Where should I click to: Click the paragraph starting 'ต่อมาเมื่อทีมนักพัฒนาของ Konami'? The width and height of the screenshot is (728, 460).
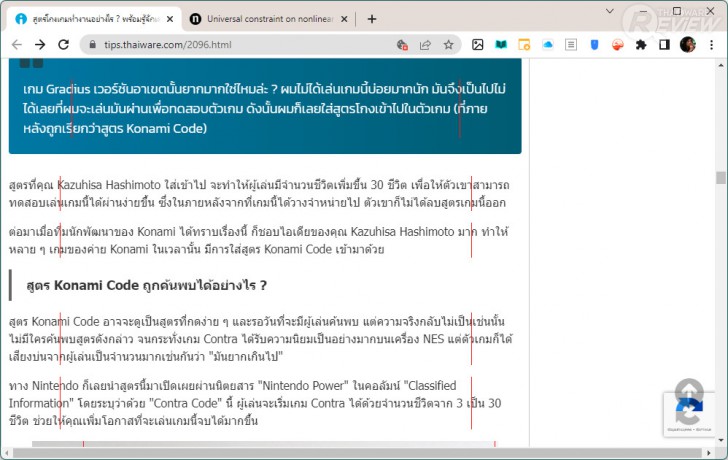point(259,240)
